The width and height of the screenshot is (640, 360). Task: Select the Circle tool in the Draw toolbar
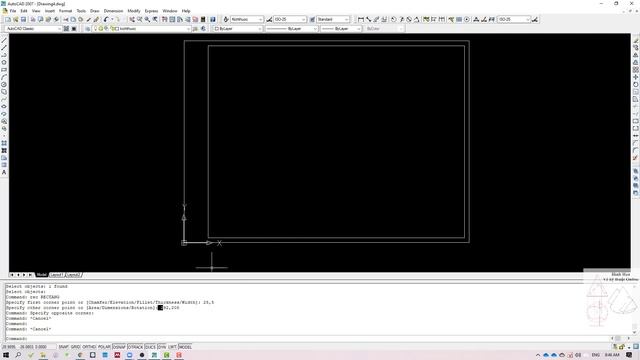4,84
